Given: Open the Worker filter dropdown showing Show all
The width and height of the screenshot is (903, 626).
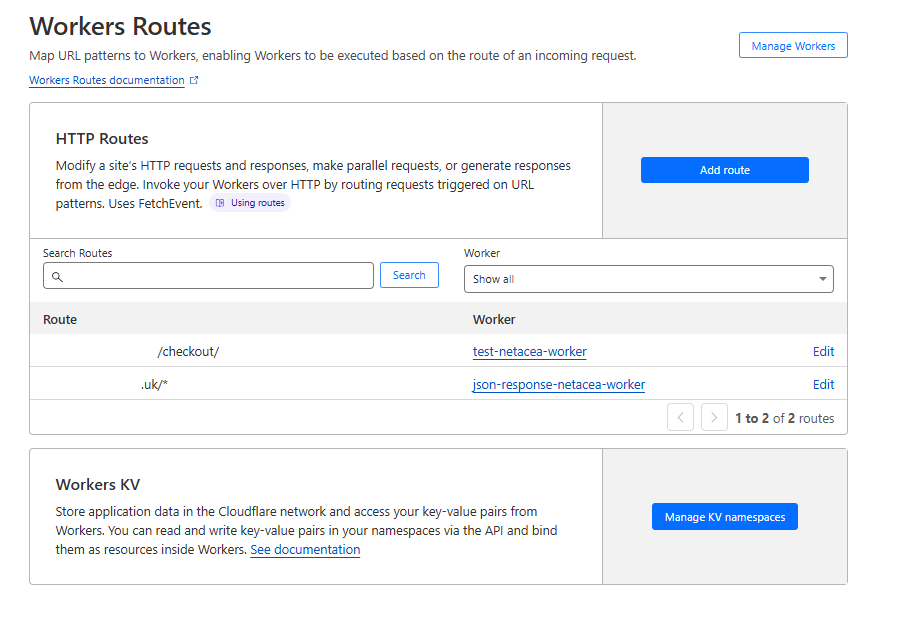Looking at the screenshot, I should [x=648, y=279].
